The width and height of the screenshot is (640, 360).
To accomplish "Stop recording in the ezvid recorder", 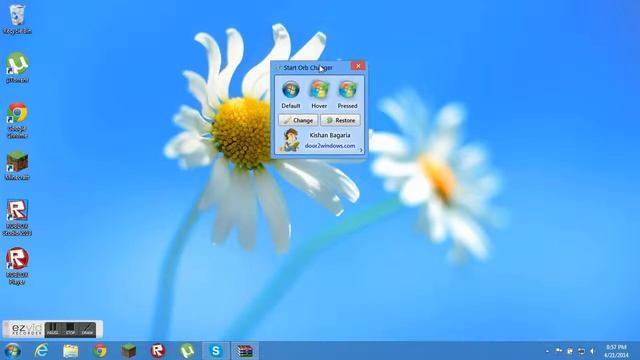I will click(70, 329).
